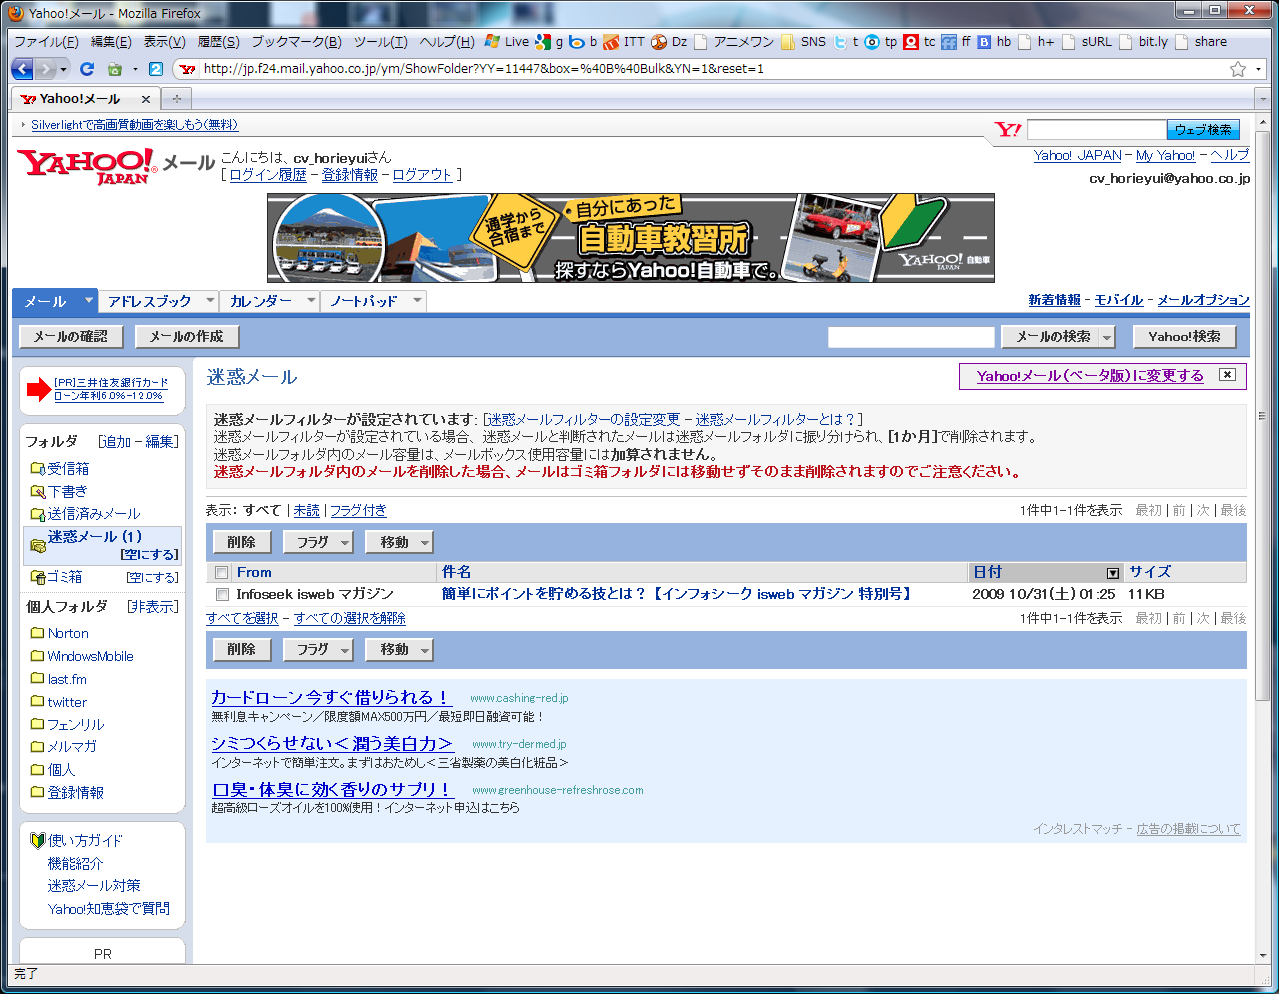Open the アニメワン bookmark

point(735,42)
